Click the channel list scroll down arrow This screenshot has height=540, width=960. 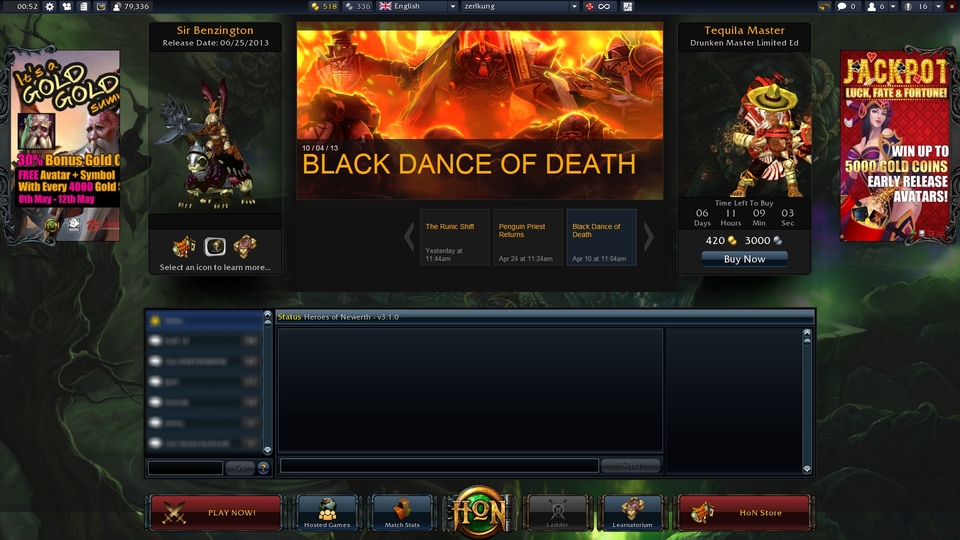point(268,450)
